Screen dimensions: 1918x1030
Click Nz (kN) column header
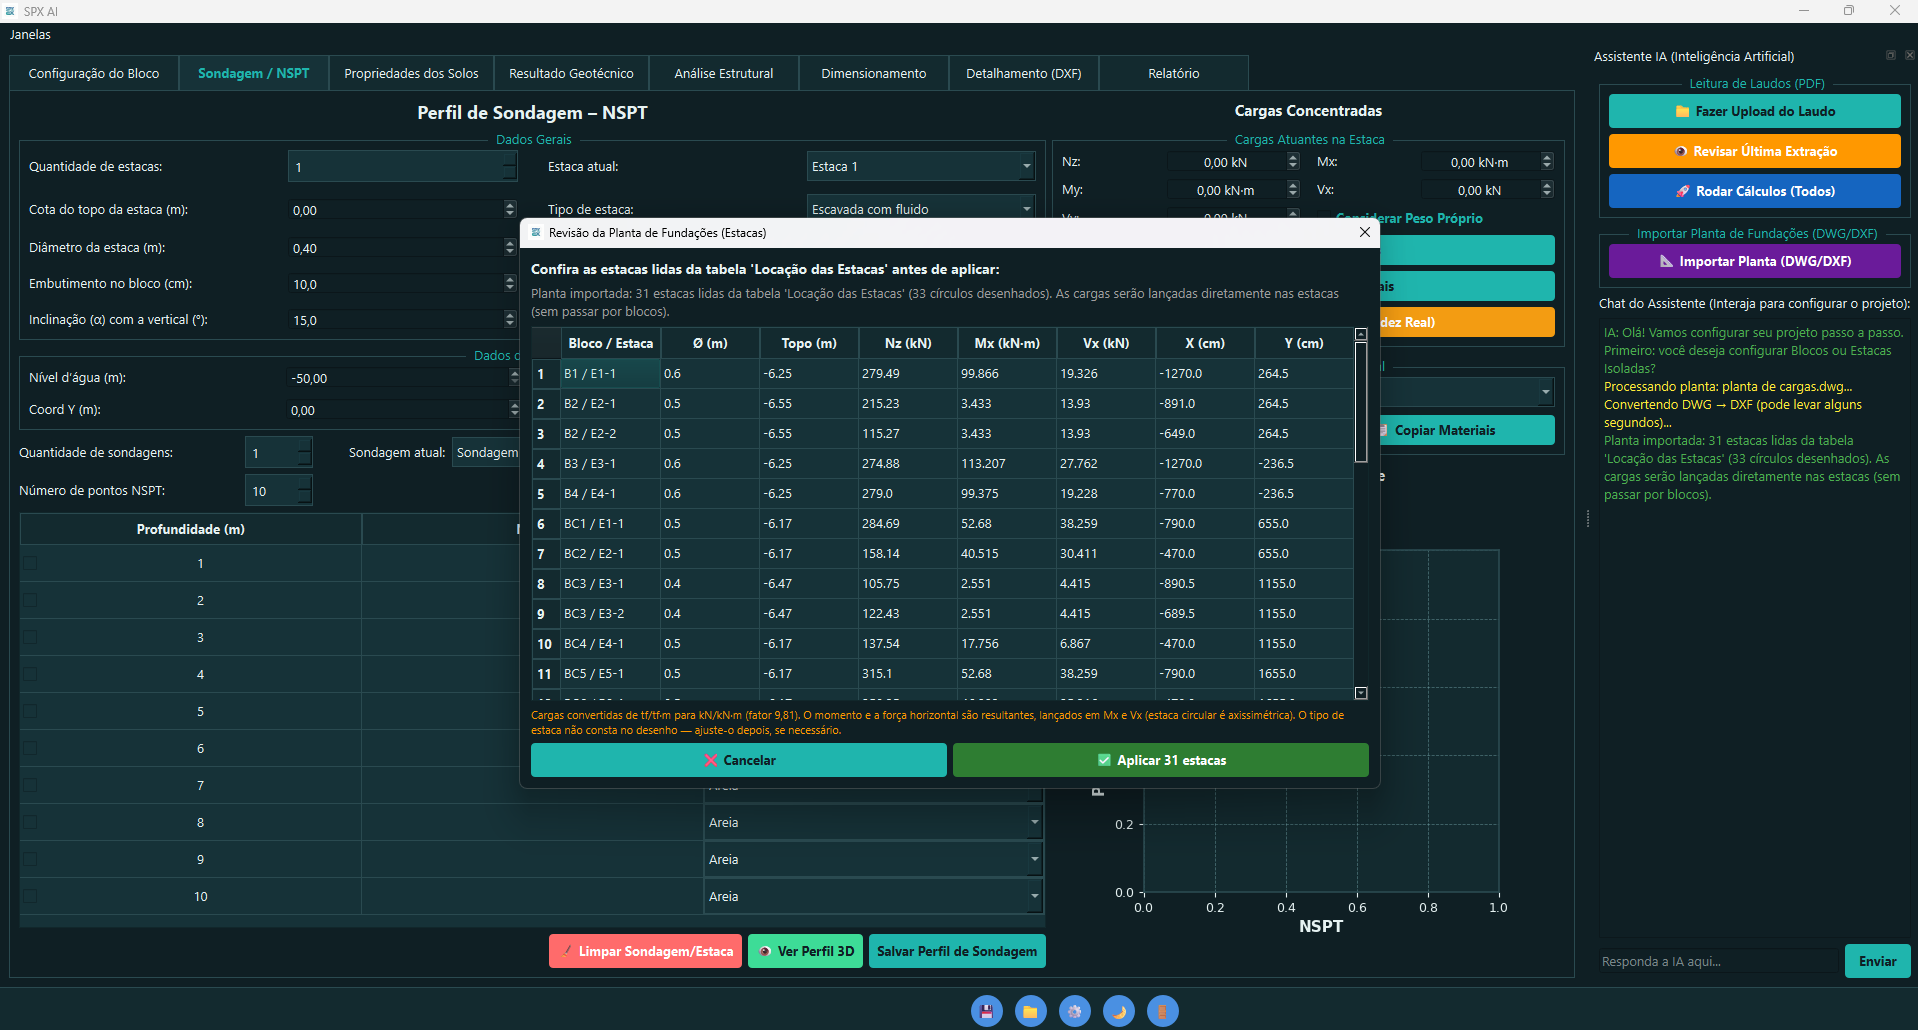tap(908, 343)
